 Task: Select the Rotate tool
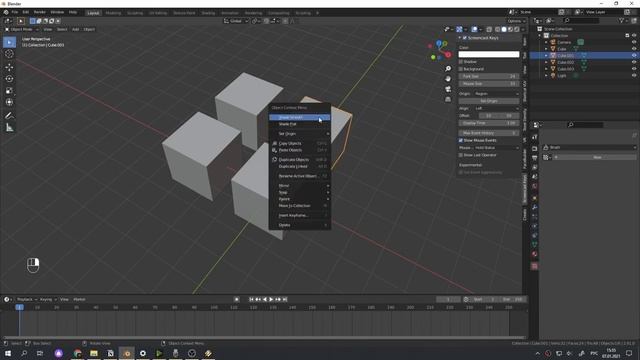tap(9, 79)
